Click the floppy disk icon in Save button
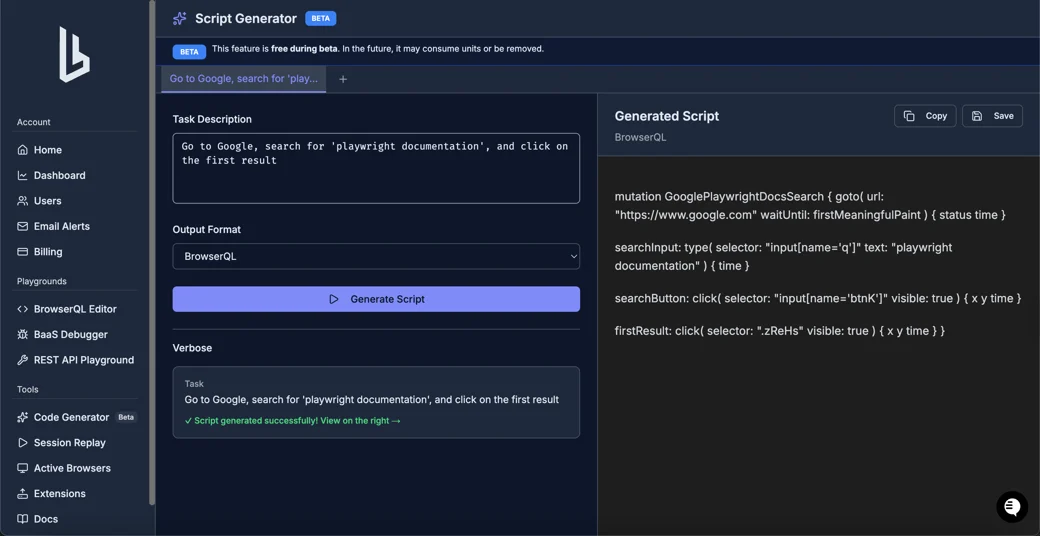The image size is (1040, 536). tap(977, 115)
